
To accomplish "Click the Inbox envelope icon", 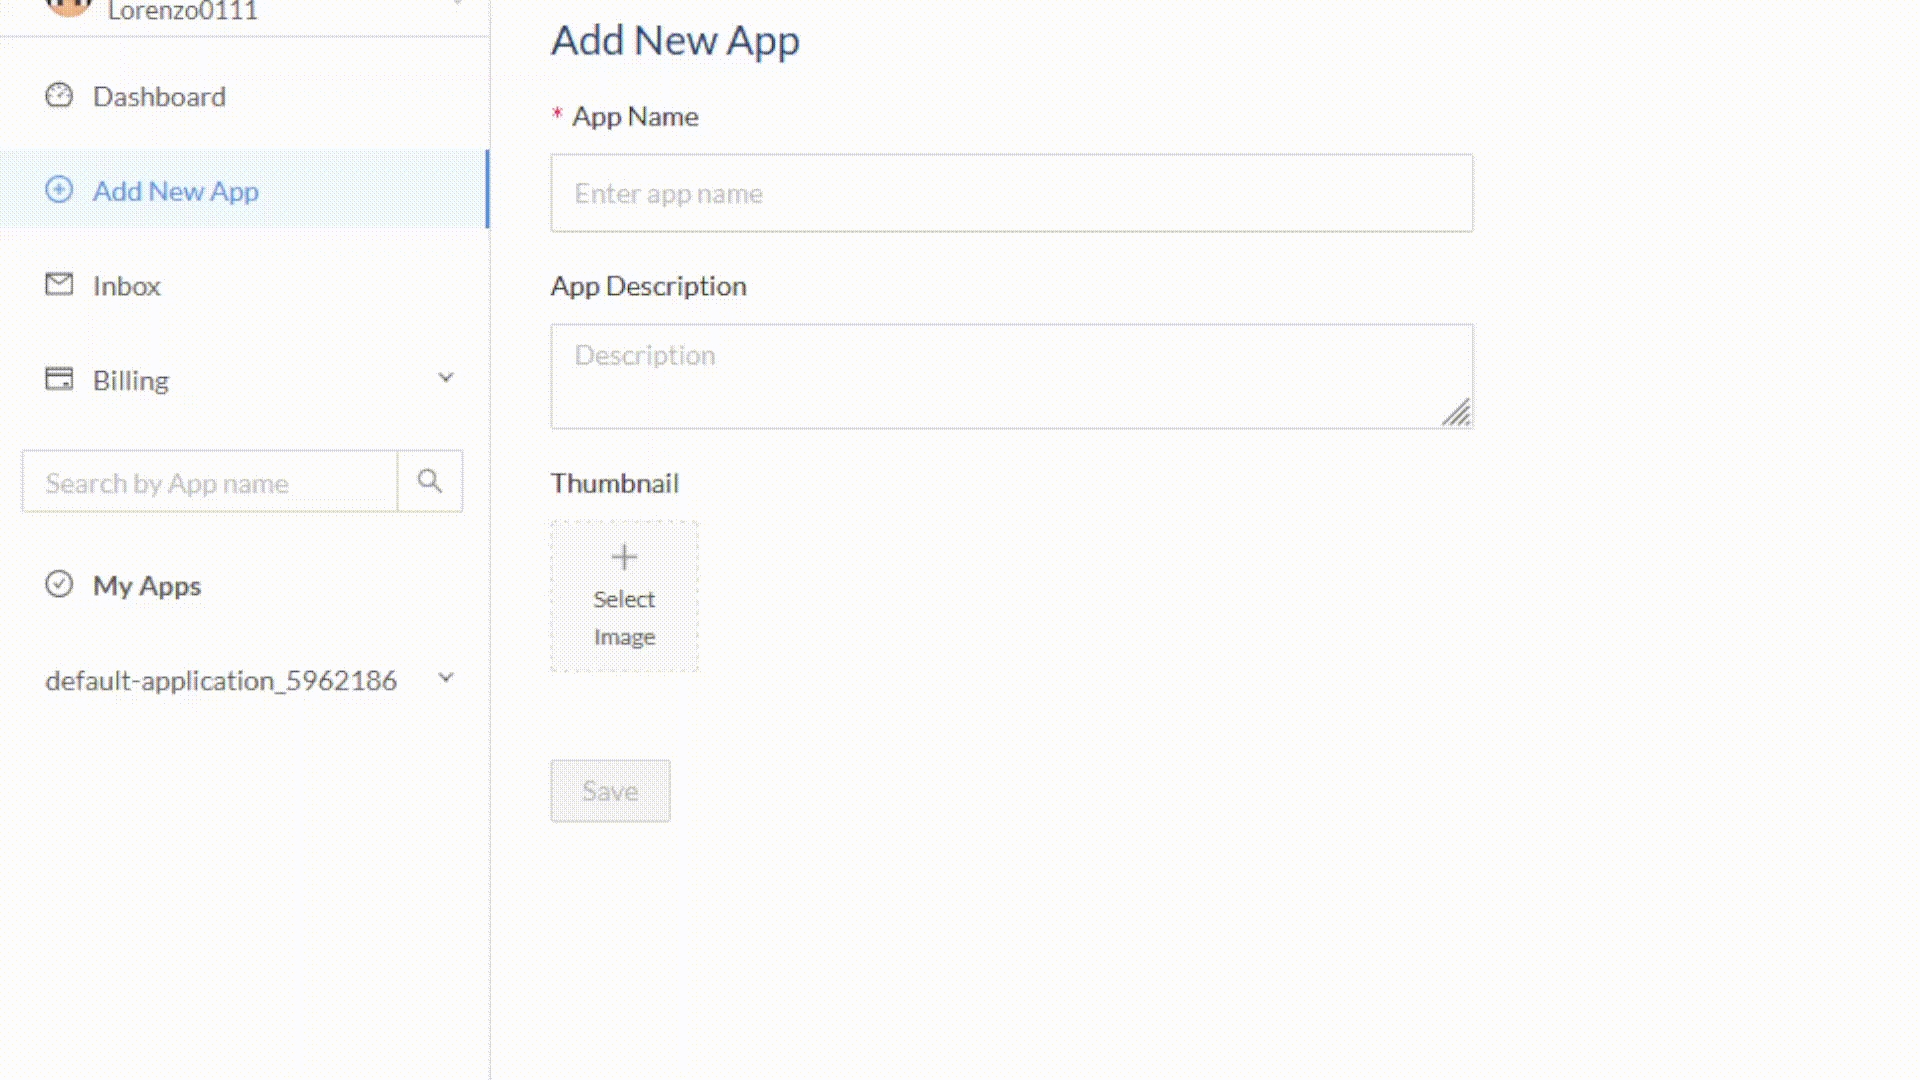I will (59, 285).
